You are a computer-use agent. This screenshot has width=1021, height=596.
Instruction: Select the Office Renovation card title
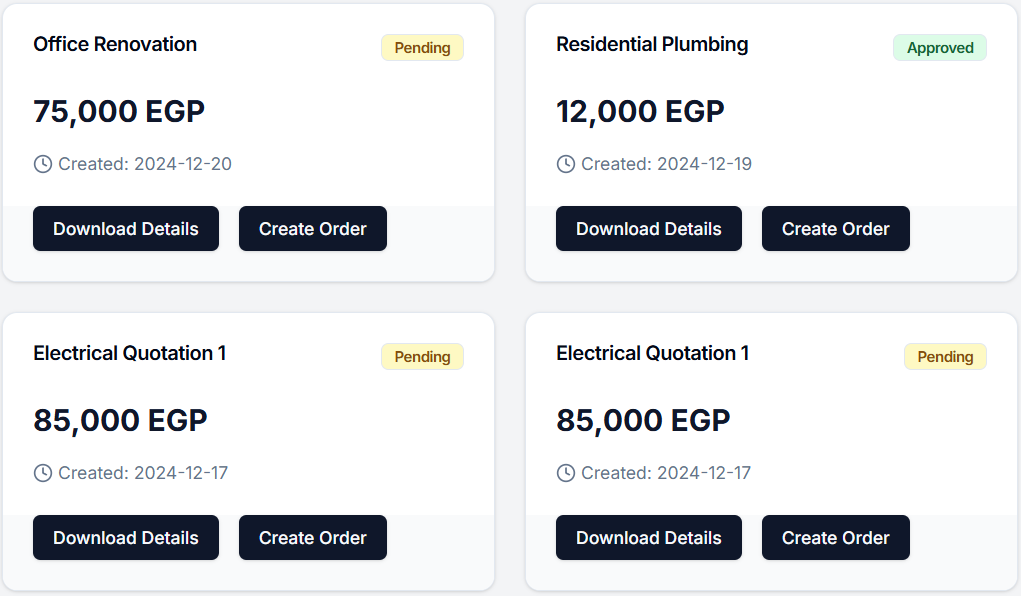[115, 44]
